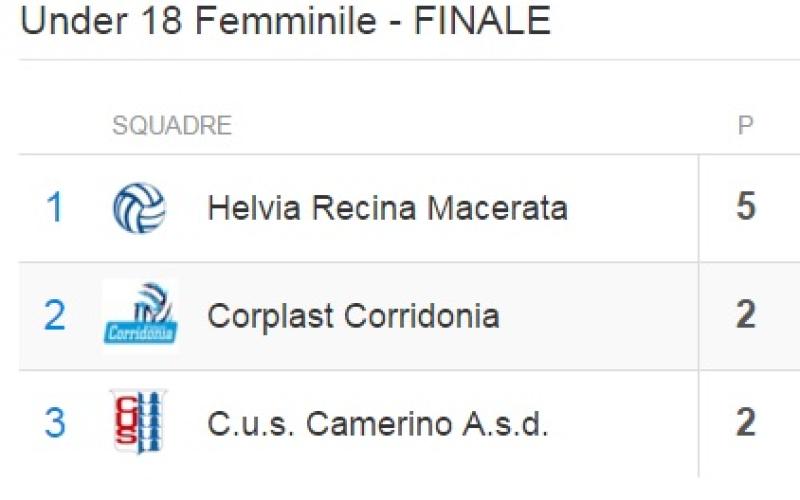Viewport: 800px width, 500px height.
Task: Select rank number 2 in the standings
Action: point(54,316)
